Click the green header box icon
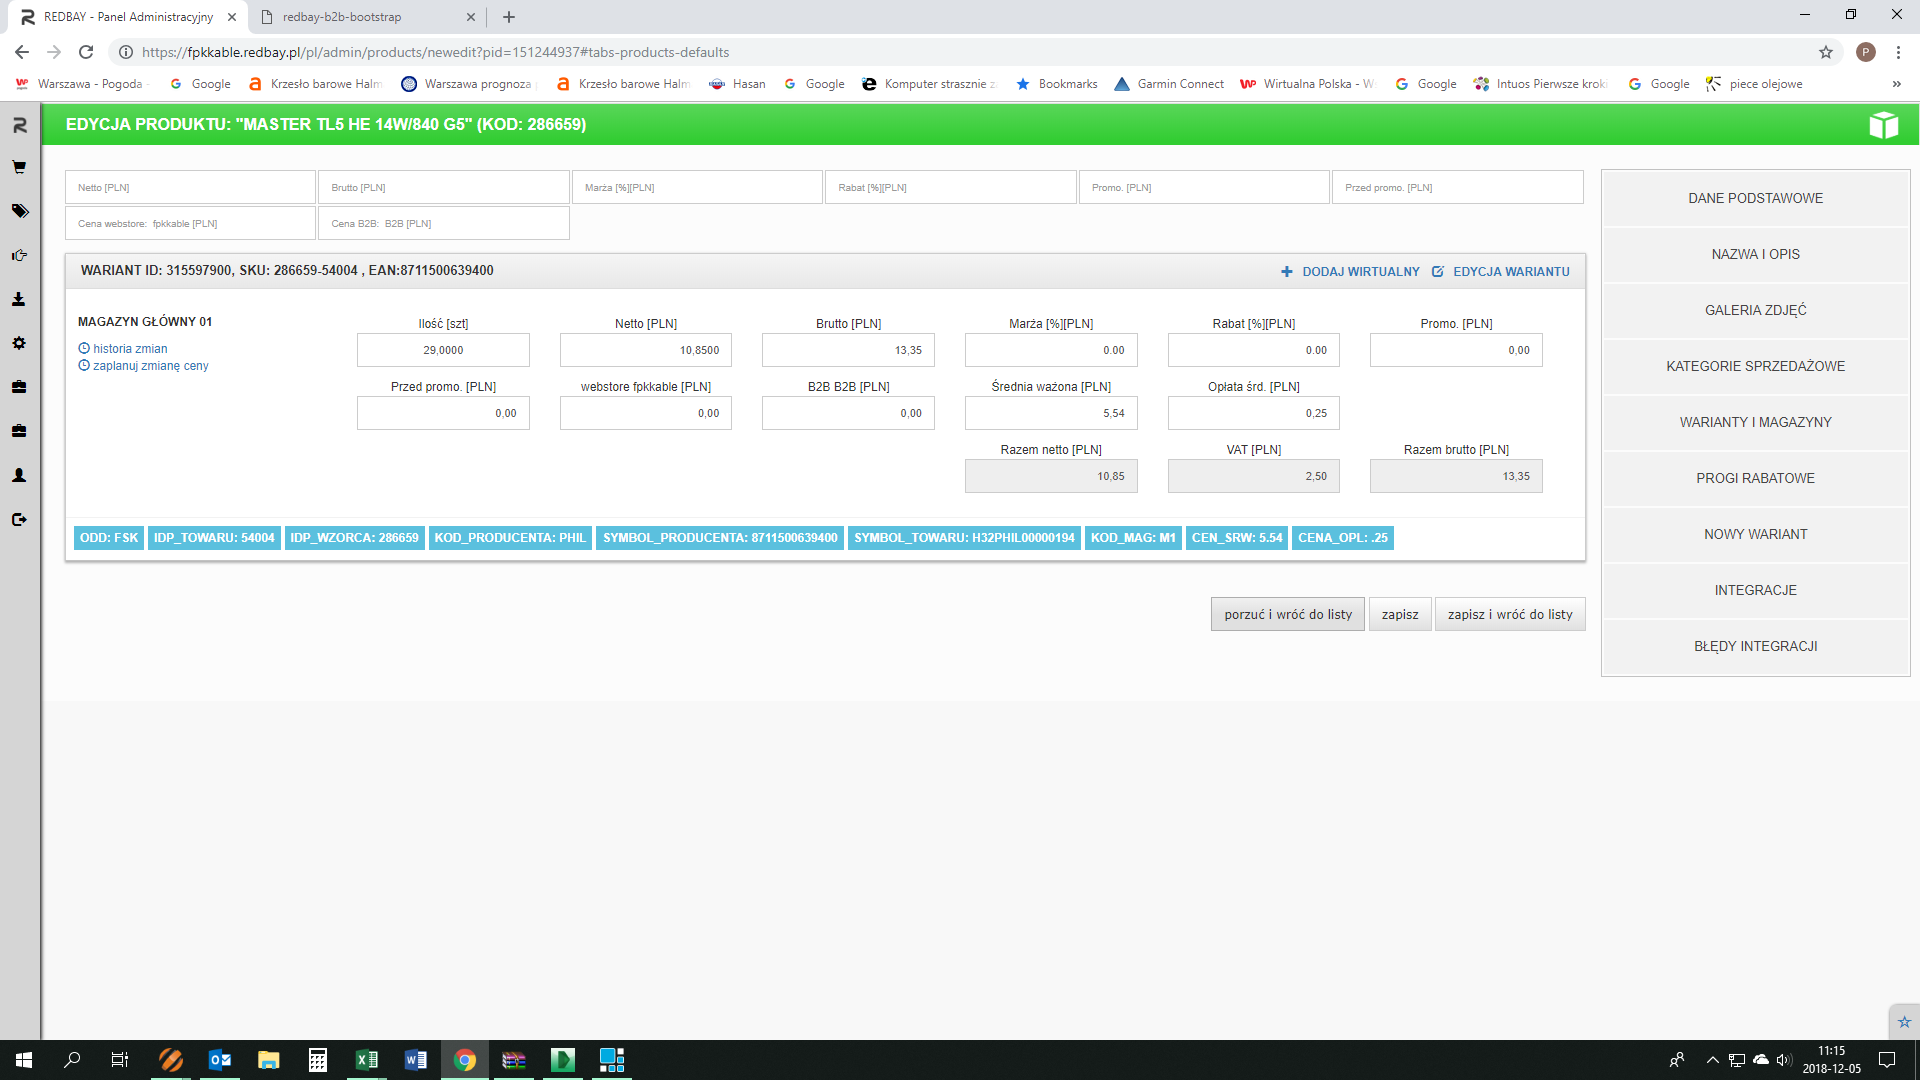Viewport: 1920px width, 1080px height. (x=1883, y=125)
